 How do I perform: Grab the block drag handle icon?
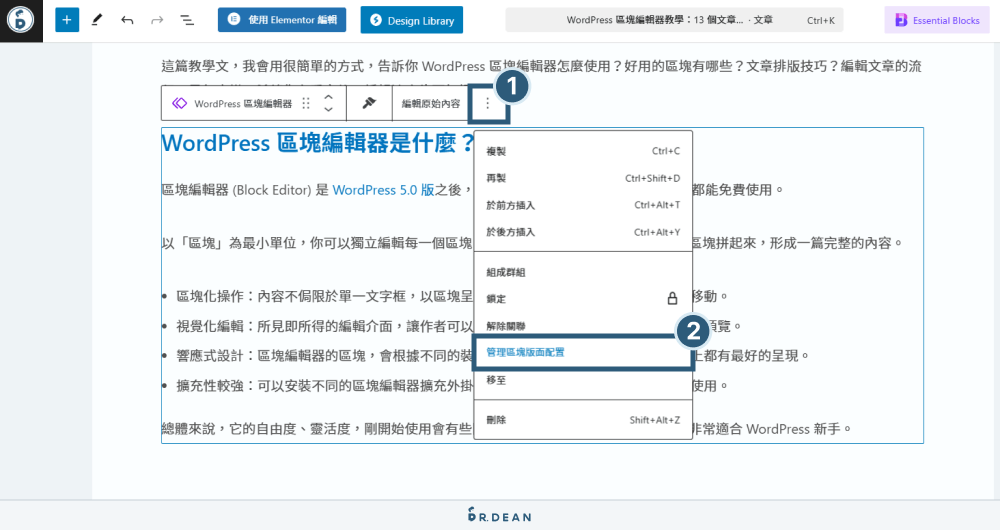click(306, 103)
